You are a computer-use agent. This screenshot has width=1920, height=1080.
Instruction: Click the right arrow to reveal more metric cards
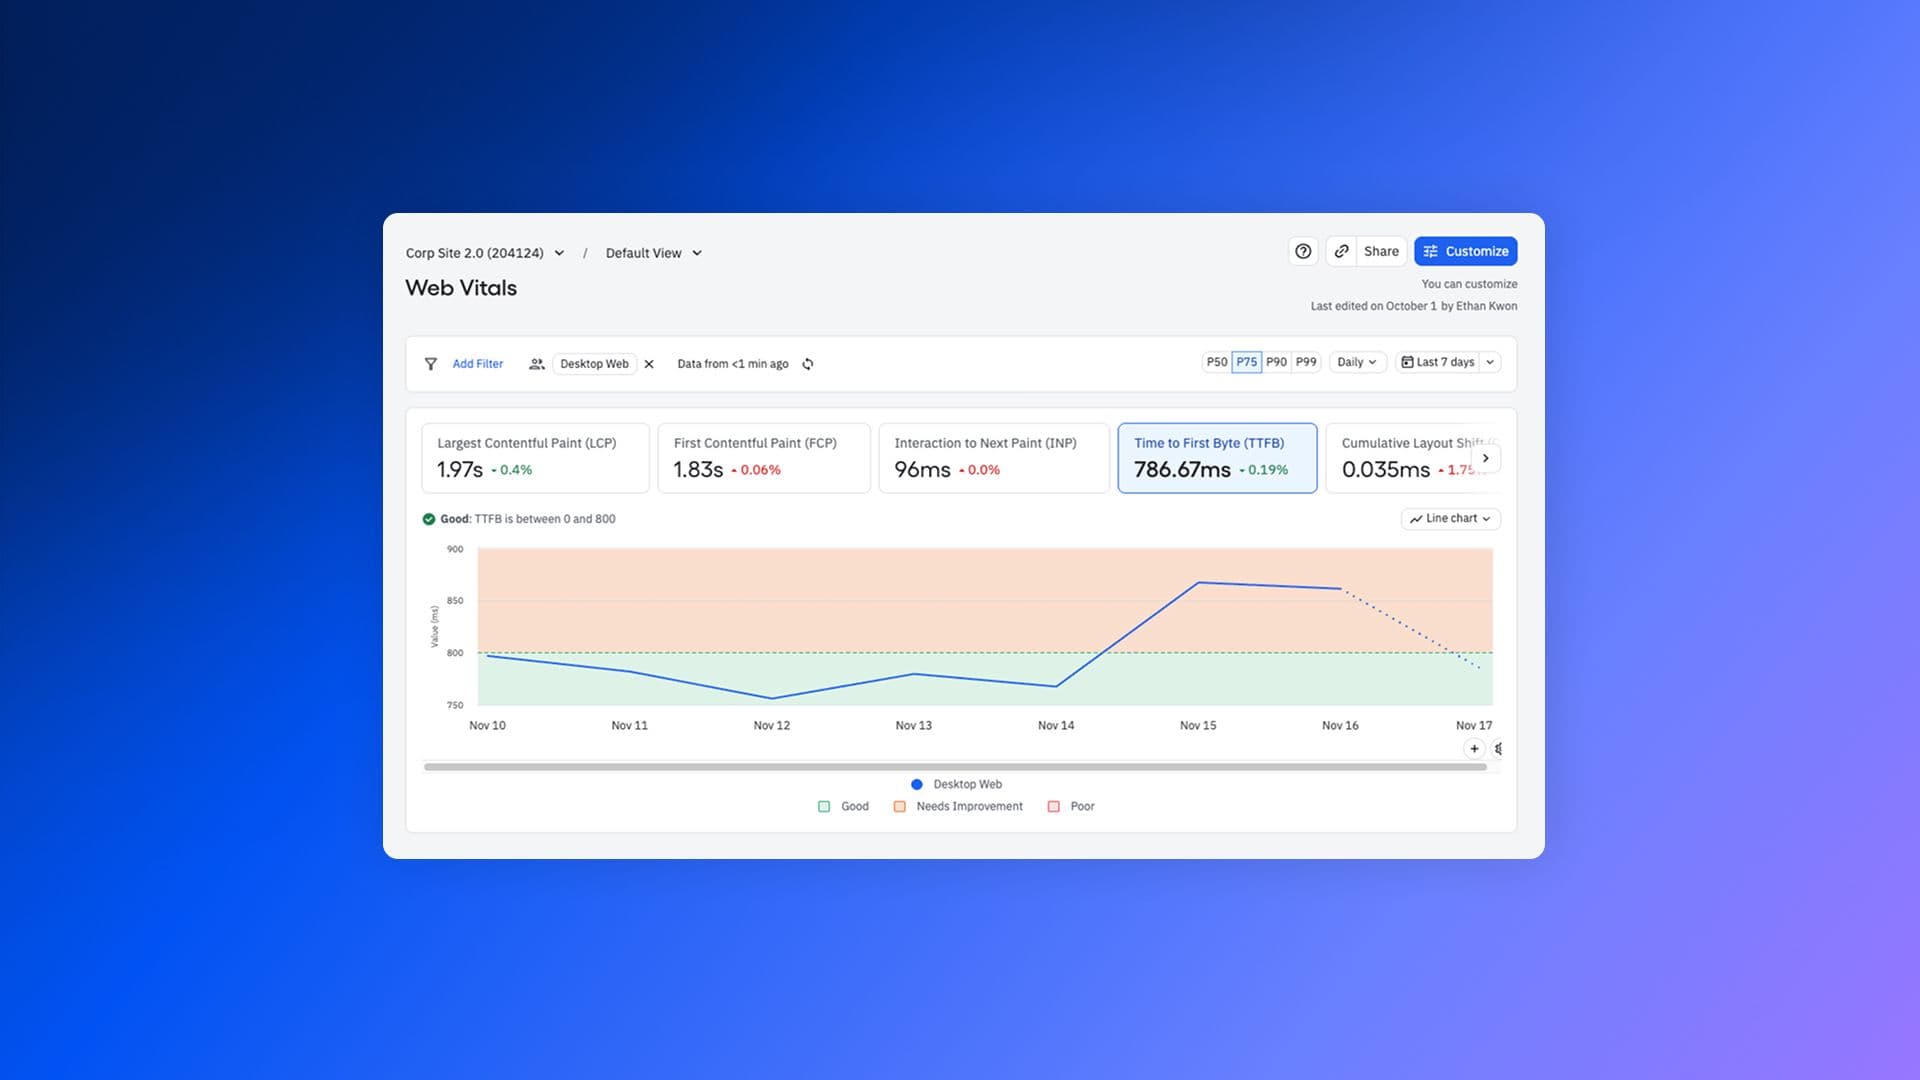click(1486, 457)
